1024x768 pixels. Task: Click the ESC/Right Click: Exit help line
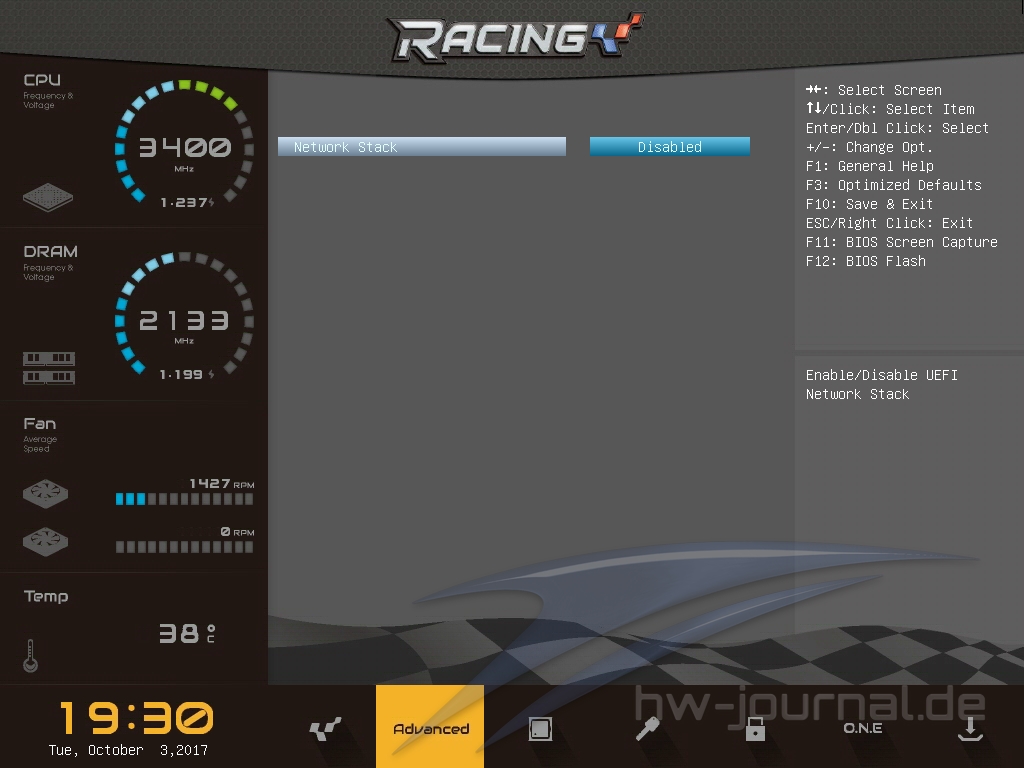tap(889, 223)
